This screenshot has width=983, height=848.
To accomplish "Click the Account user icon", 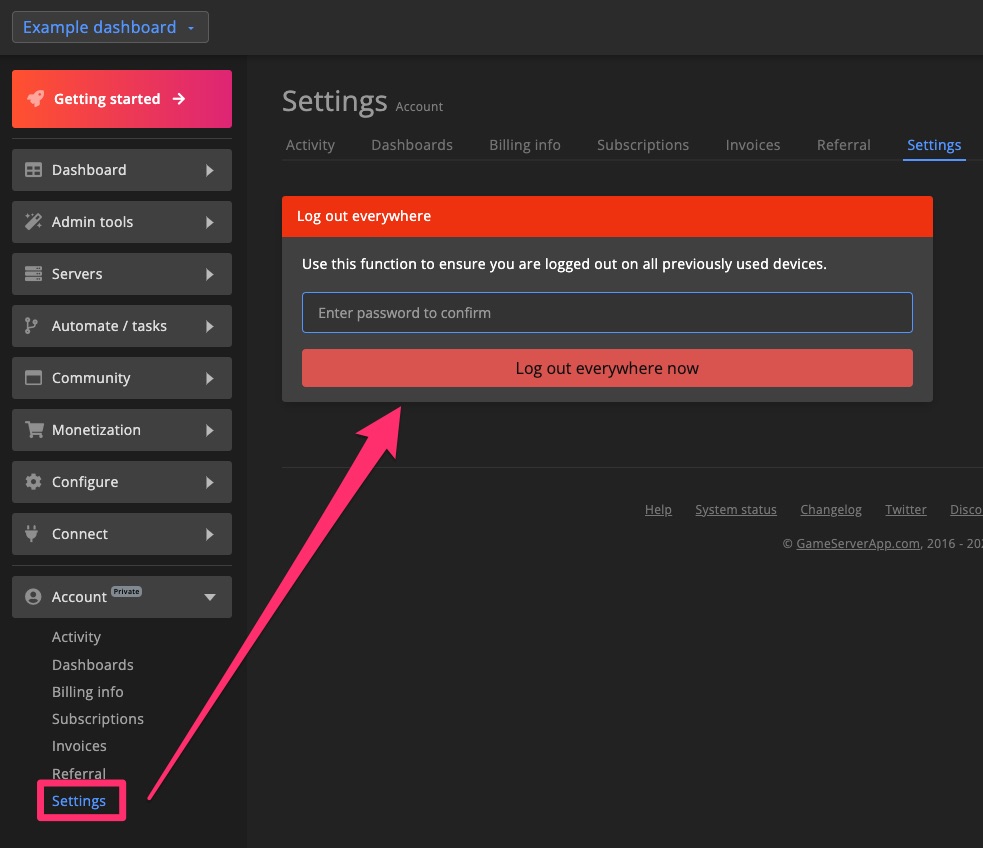I will tap(33, 596).
